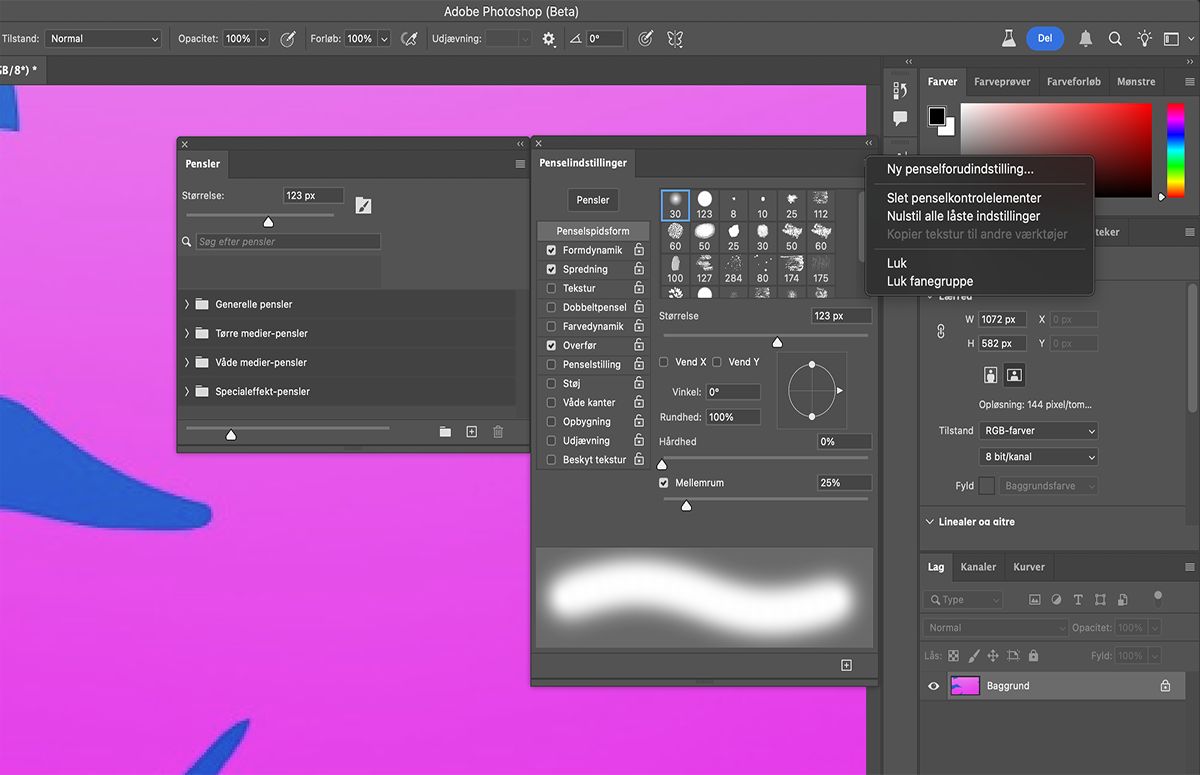Enable Tekstur checkbox

tap(551, 288)
